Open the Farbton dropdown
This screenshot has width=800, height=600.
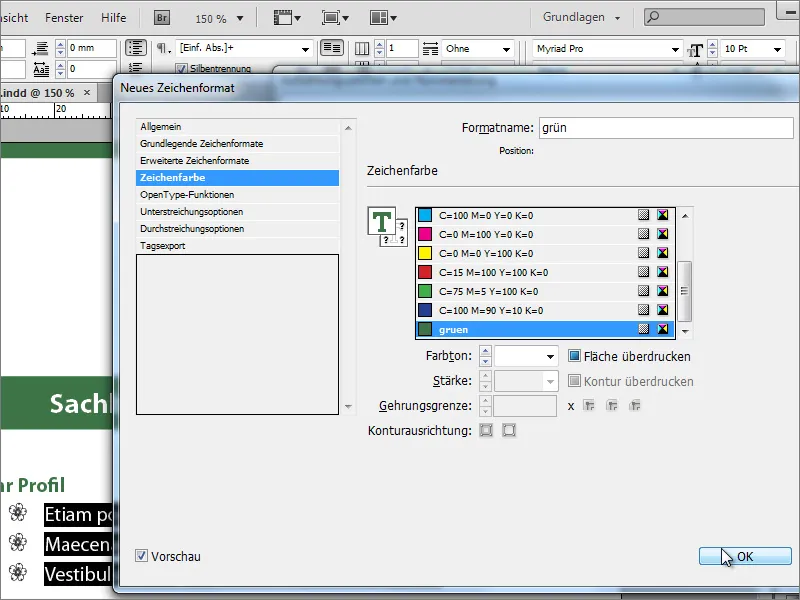pos(549,356)
